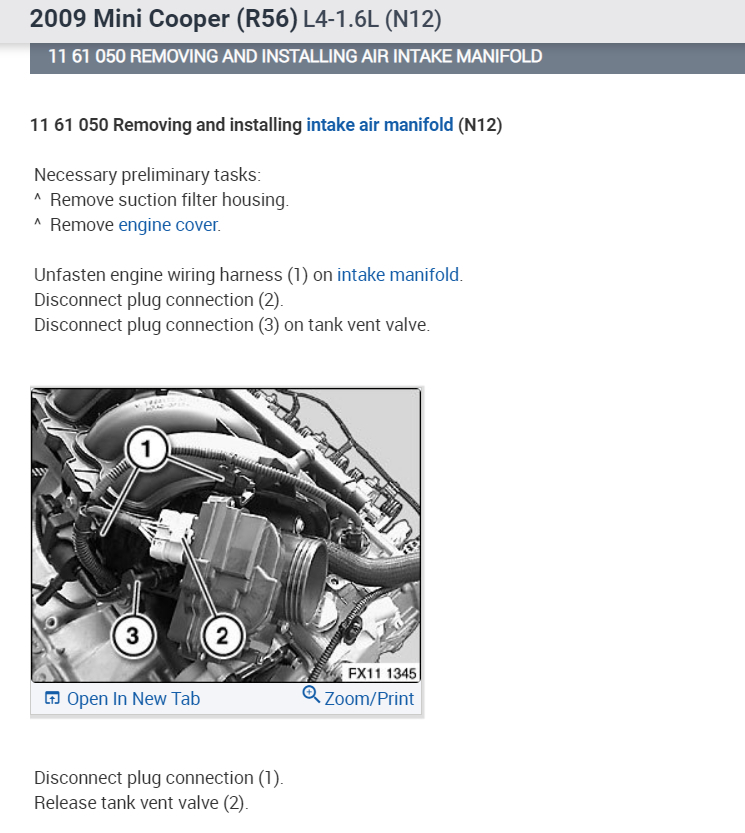The image size is (745, 833).
Task: Click 'Disconnect plug connection (2).' line
Action: click(159, 300)
